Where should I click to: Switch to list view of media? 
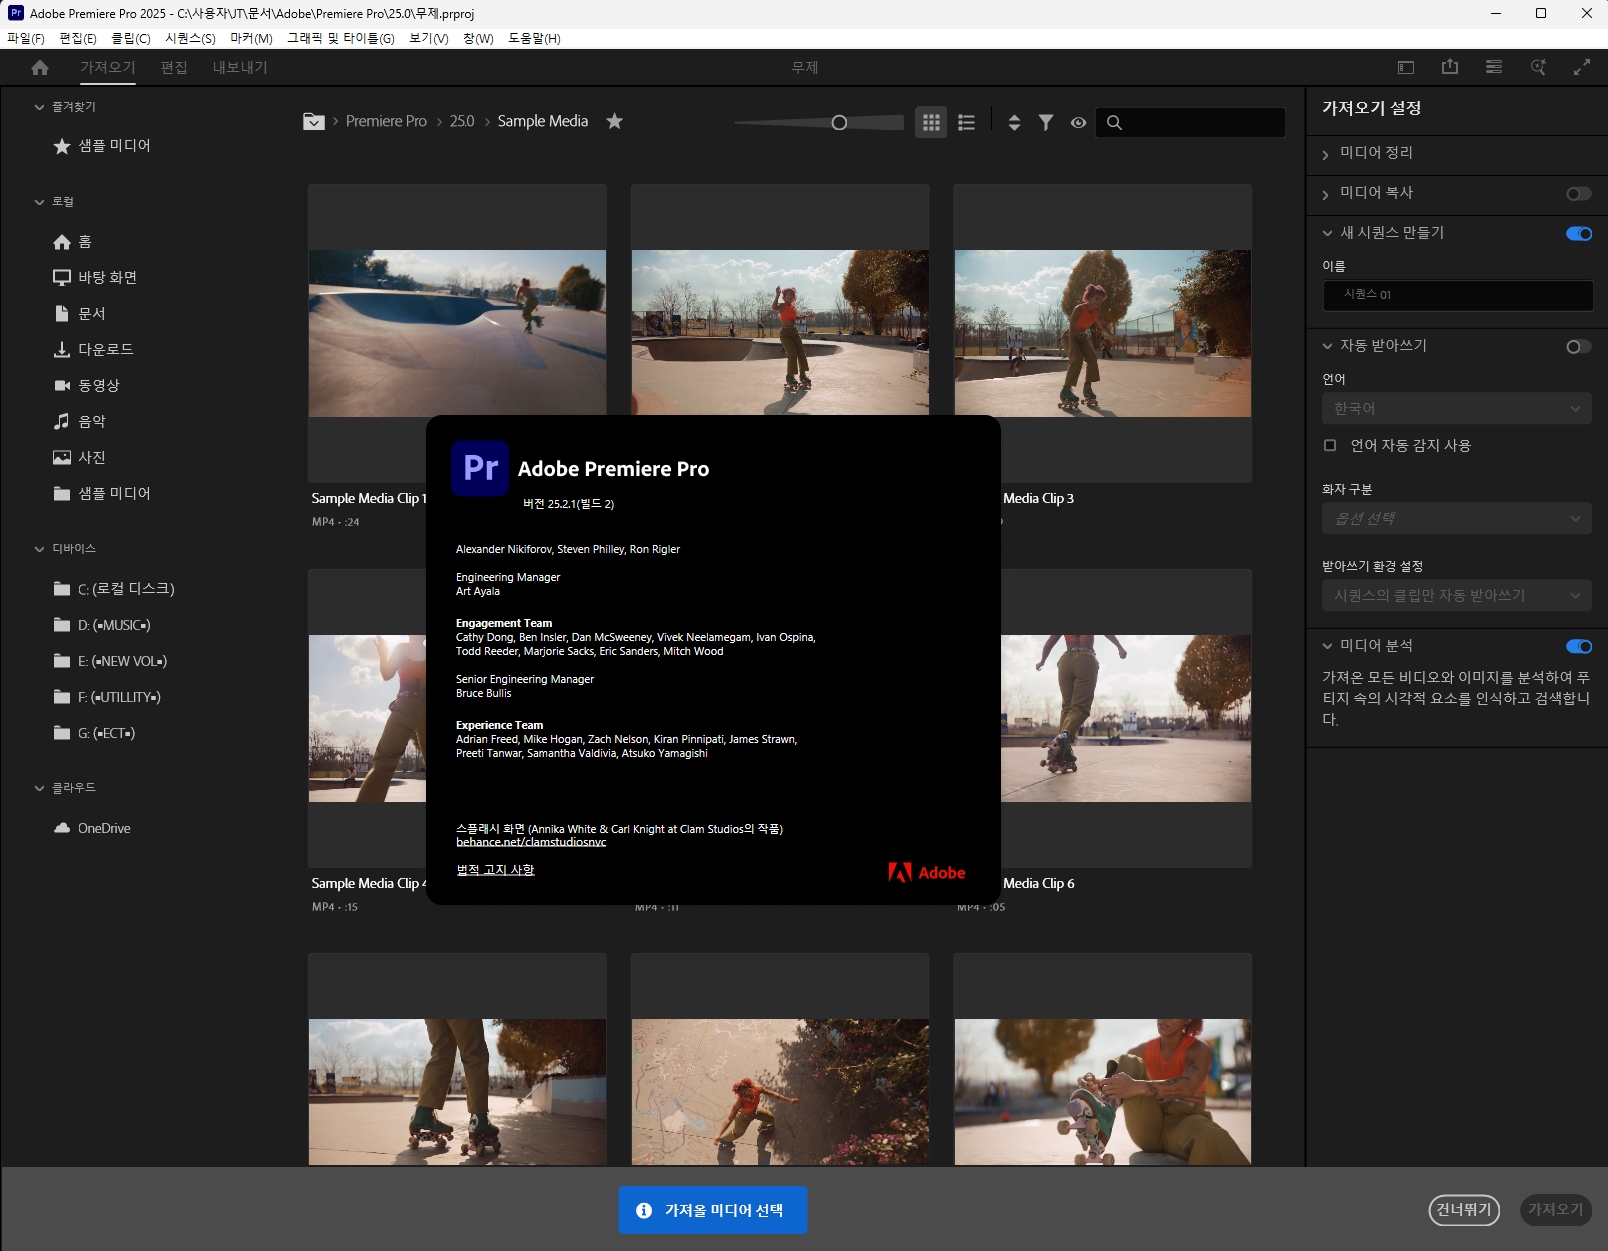point(966,122)
